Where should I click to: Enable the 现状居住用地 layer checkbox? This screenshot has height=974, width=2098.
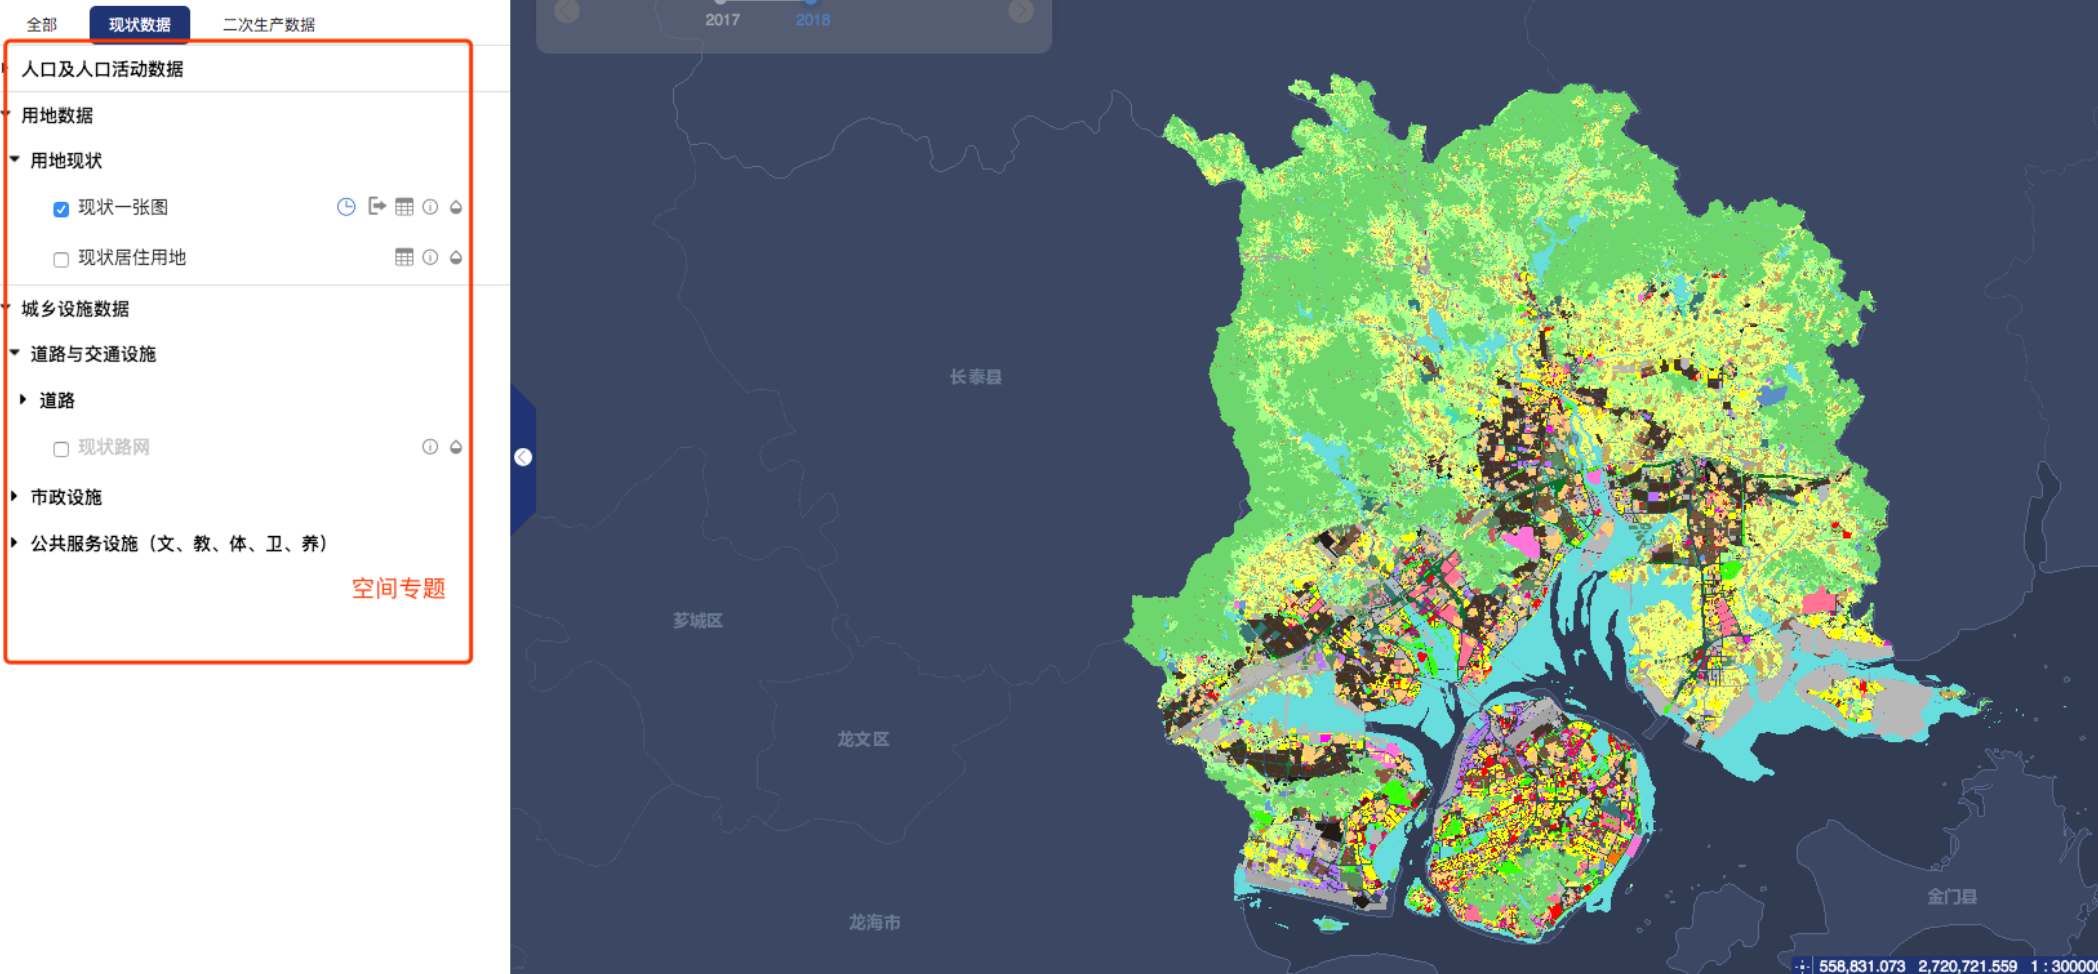[61, 259]
